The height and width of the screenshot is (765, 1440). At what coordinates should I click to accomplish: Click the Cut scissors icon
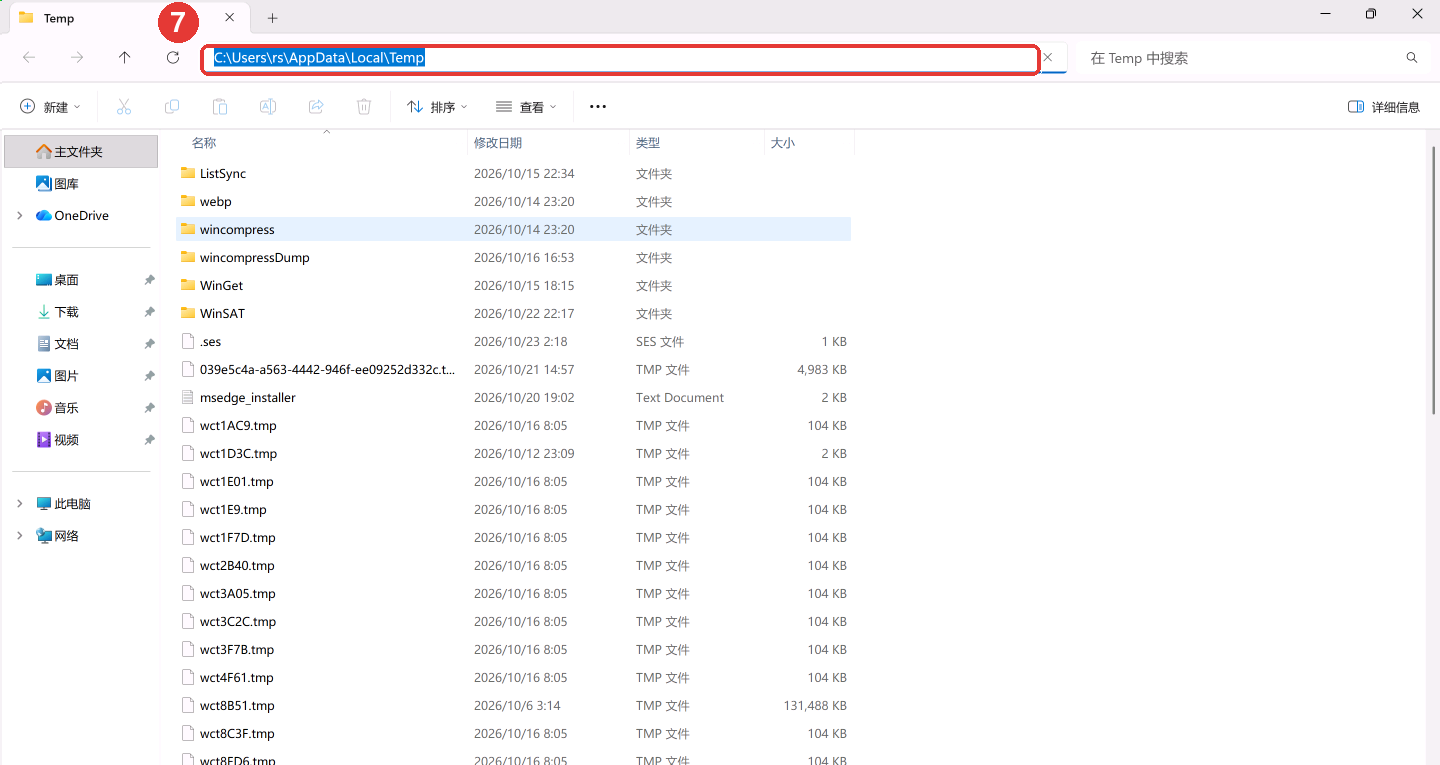pos(124,107)
